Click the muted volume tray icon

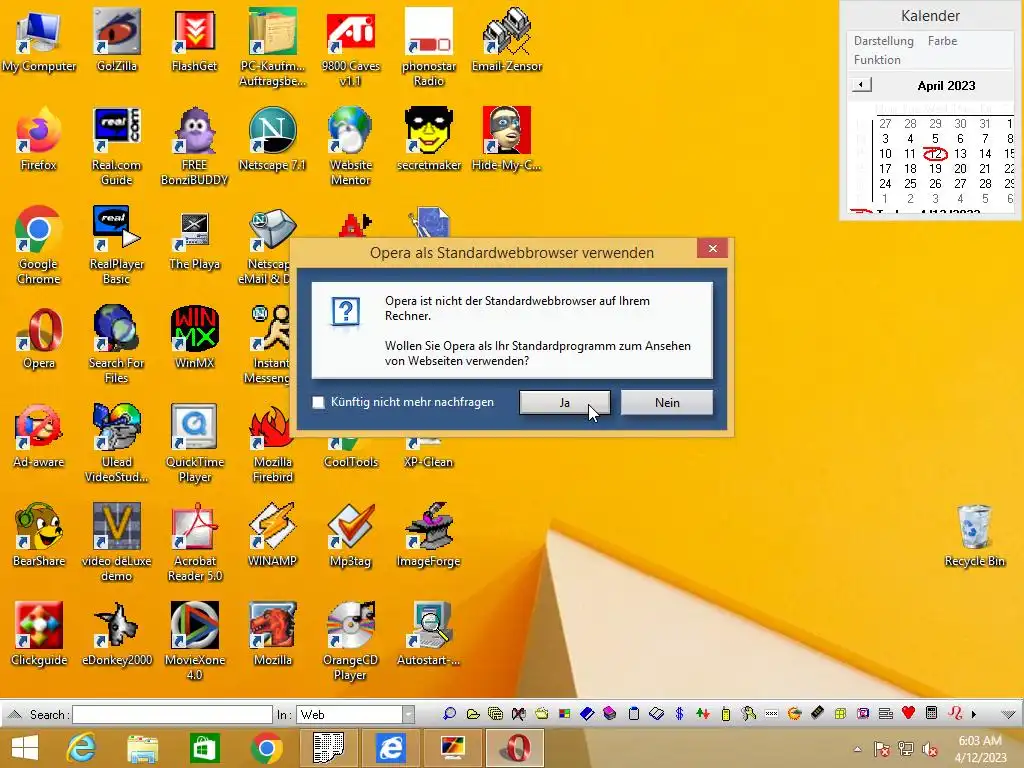(x=929, y=749)
